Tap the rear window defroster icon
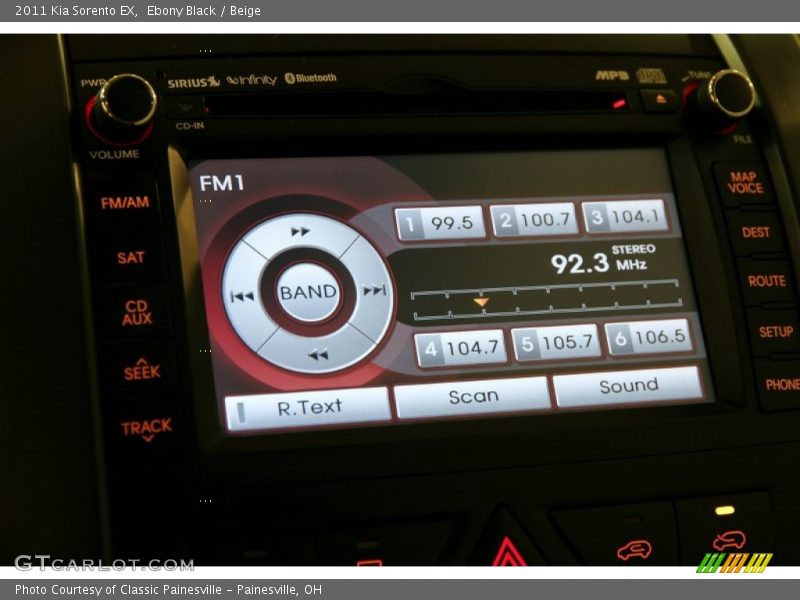Viewport: 800px width, 600px height. tap(634, 548)
